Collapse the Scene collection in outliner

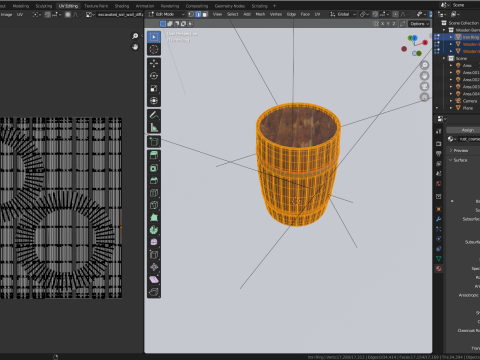[x=444, y=58]
